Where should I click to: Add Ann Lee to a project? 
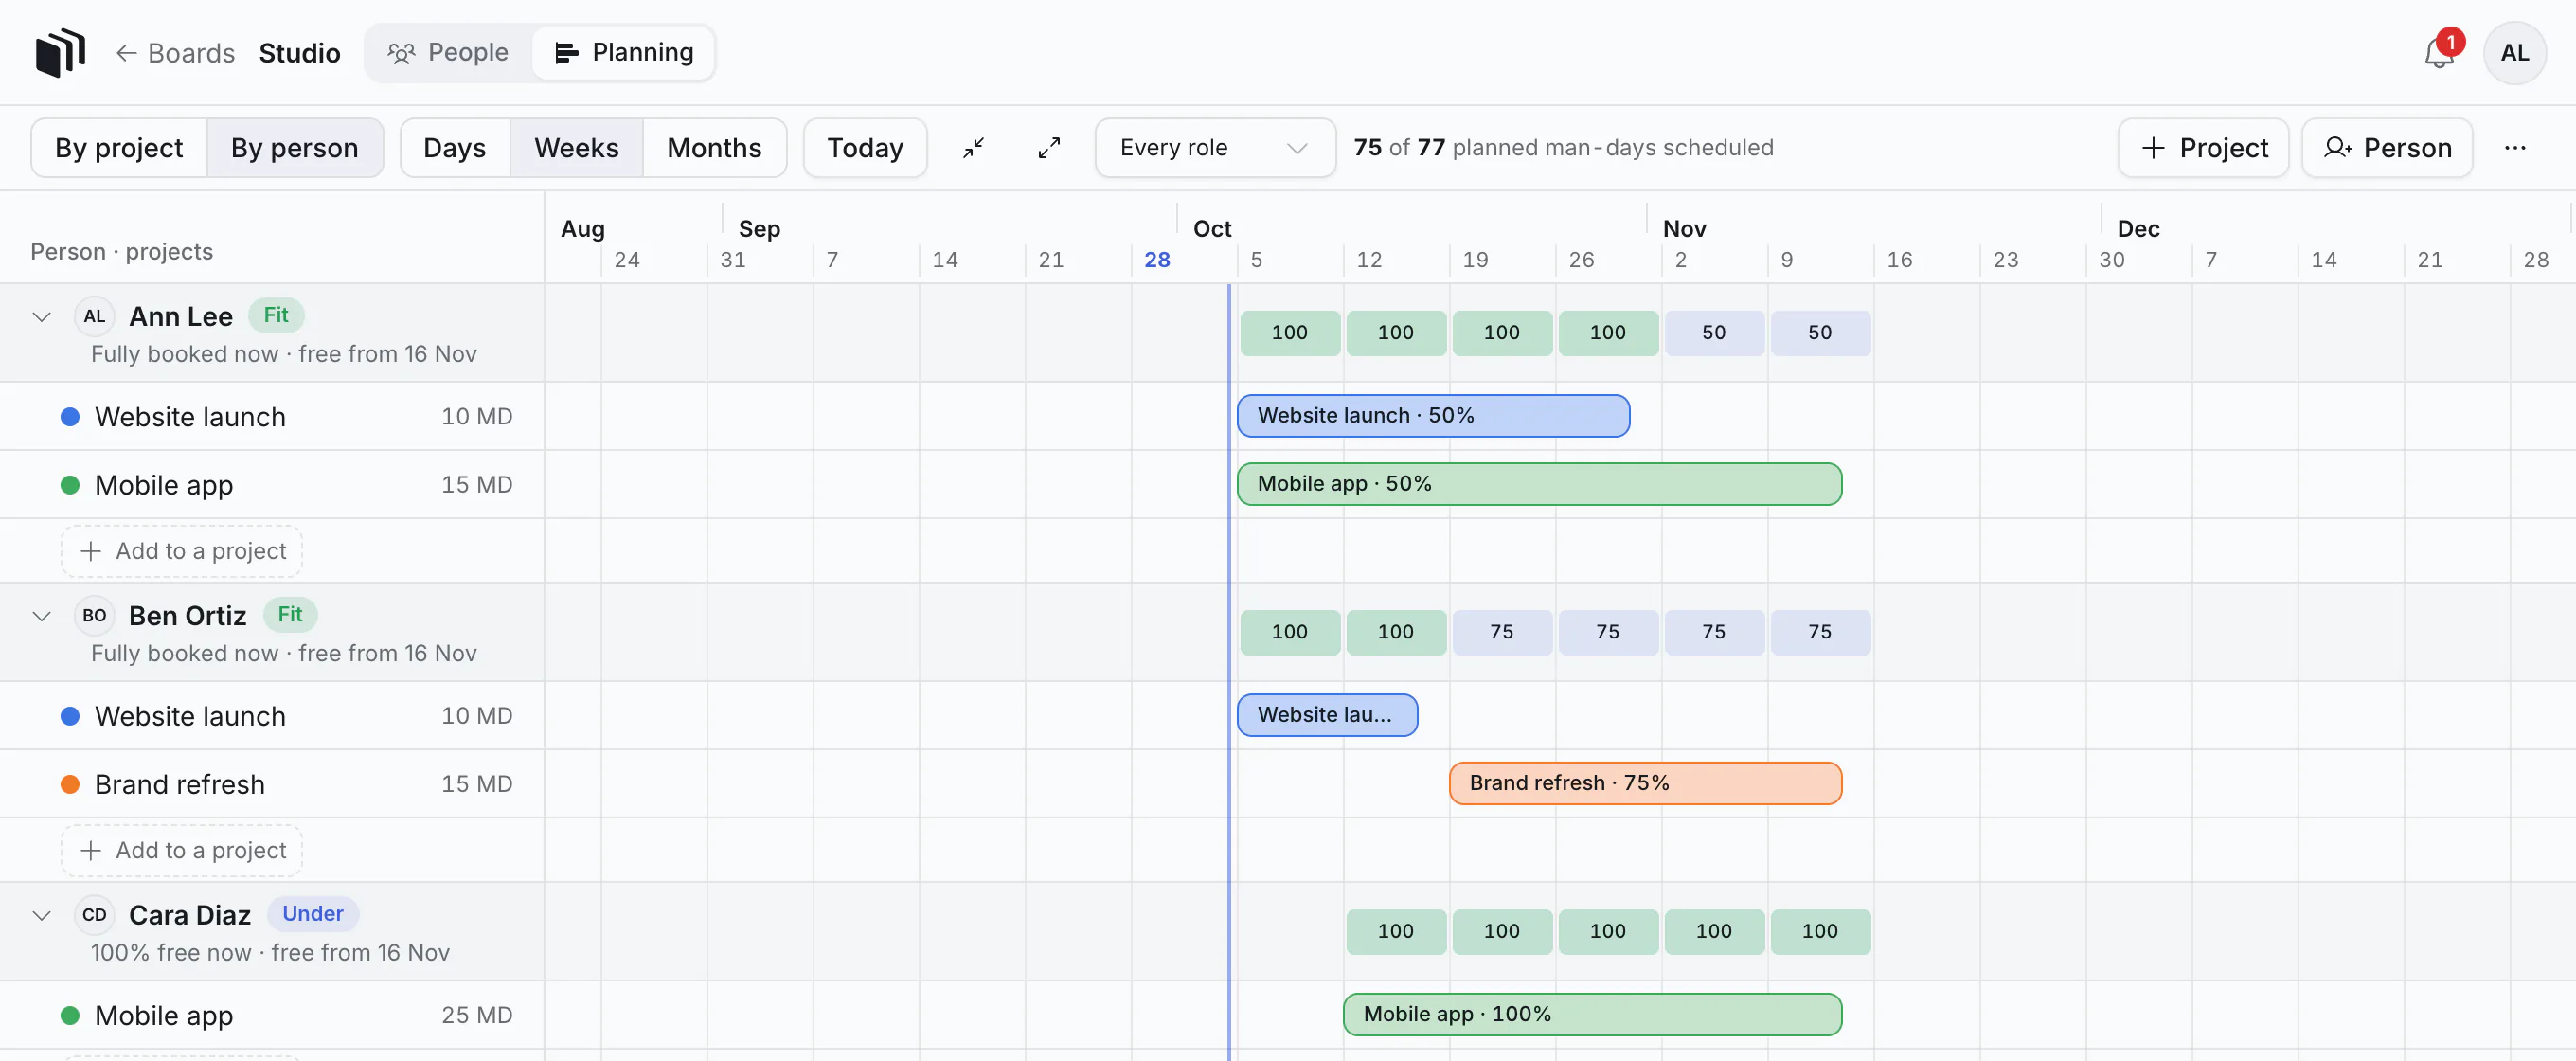click(x=182, y=551)
